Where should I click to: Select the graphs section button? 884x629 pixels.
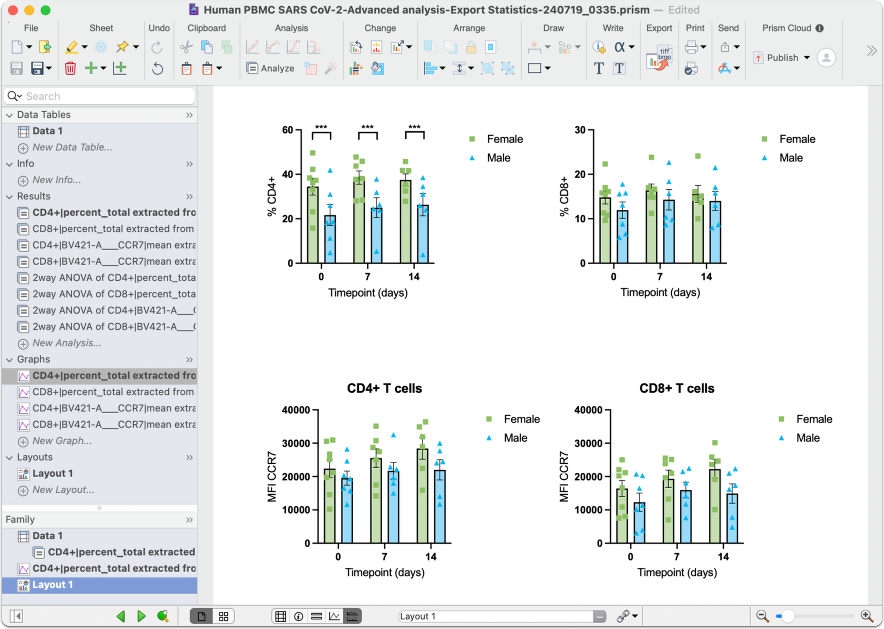(334, 616)
